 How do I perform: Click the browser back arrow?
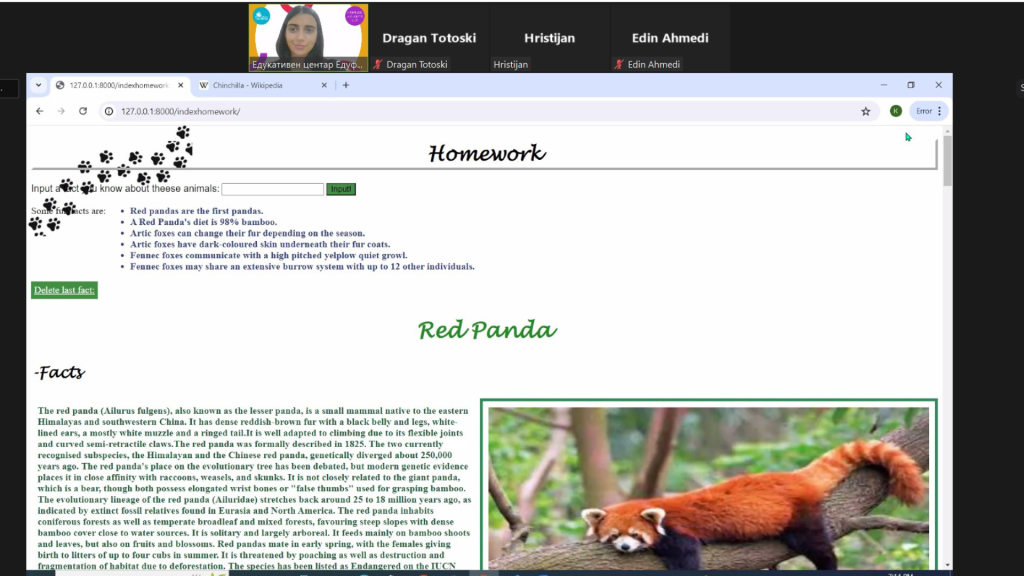pos(40,111)
